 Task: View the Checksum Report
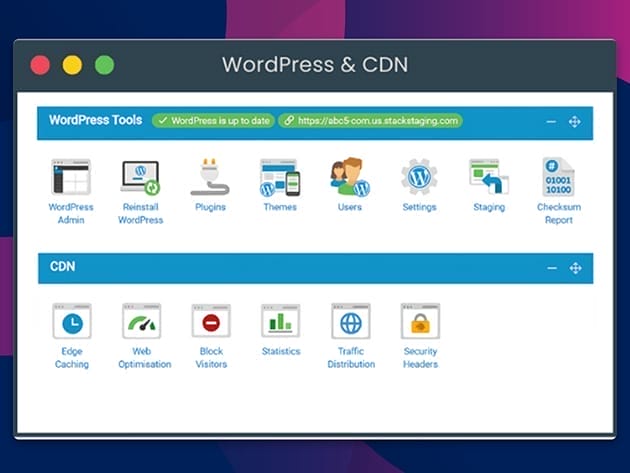[558, 178]
